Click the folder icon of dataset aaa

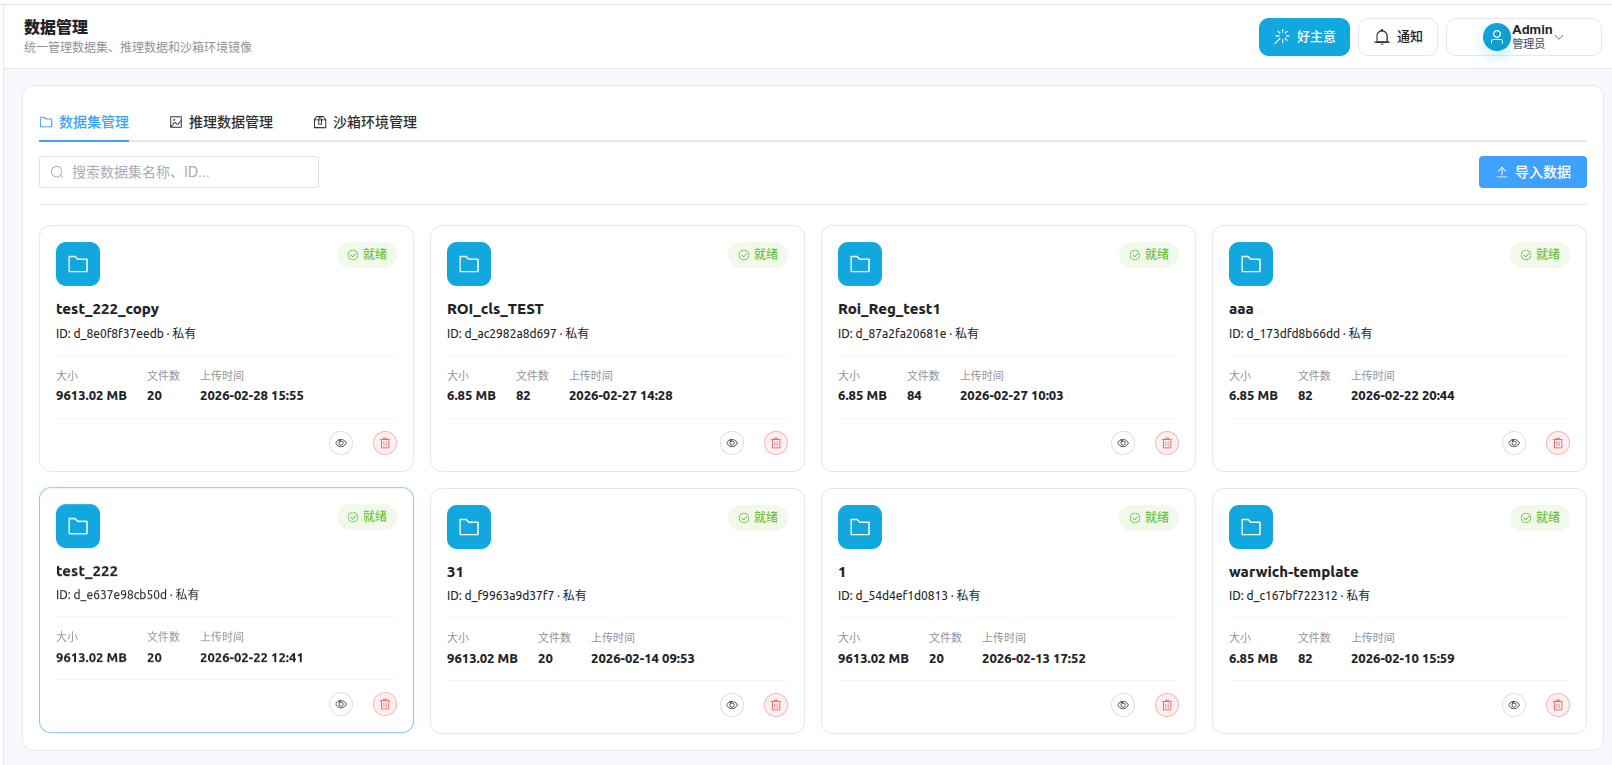click(1251, 264)
